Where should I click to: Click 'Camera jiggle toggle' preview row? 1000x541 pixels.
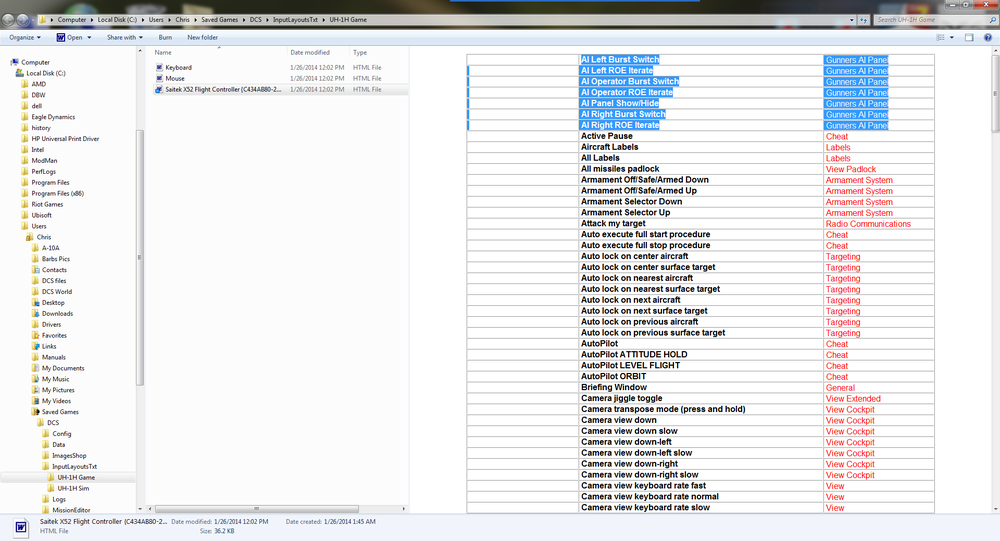coord(700,398)
